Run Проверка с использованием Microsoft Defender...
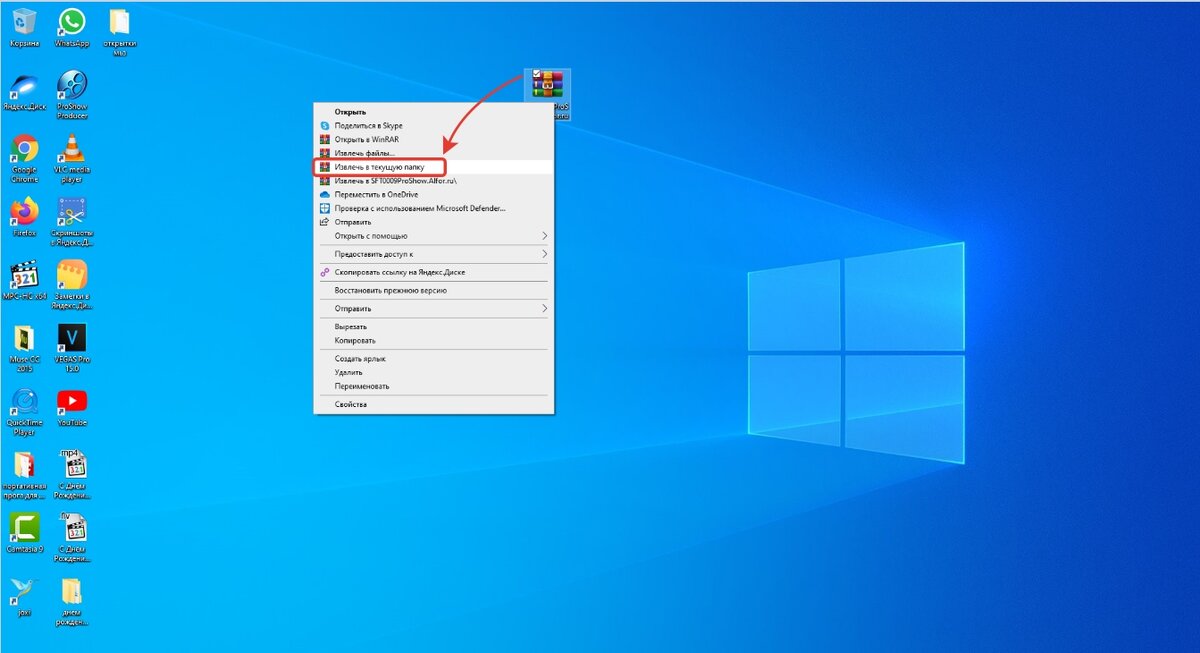Image resolution: width=1200 pixels, height=653 pixels. coord(434,208)
